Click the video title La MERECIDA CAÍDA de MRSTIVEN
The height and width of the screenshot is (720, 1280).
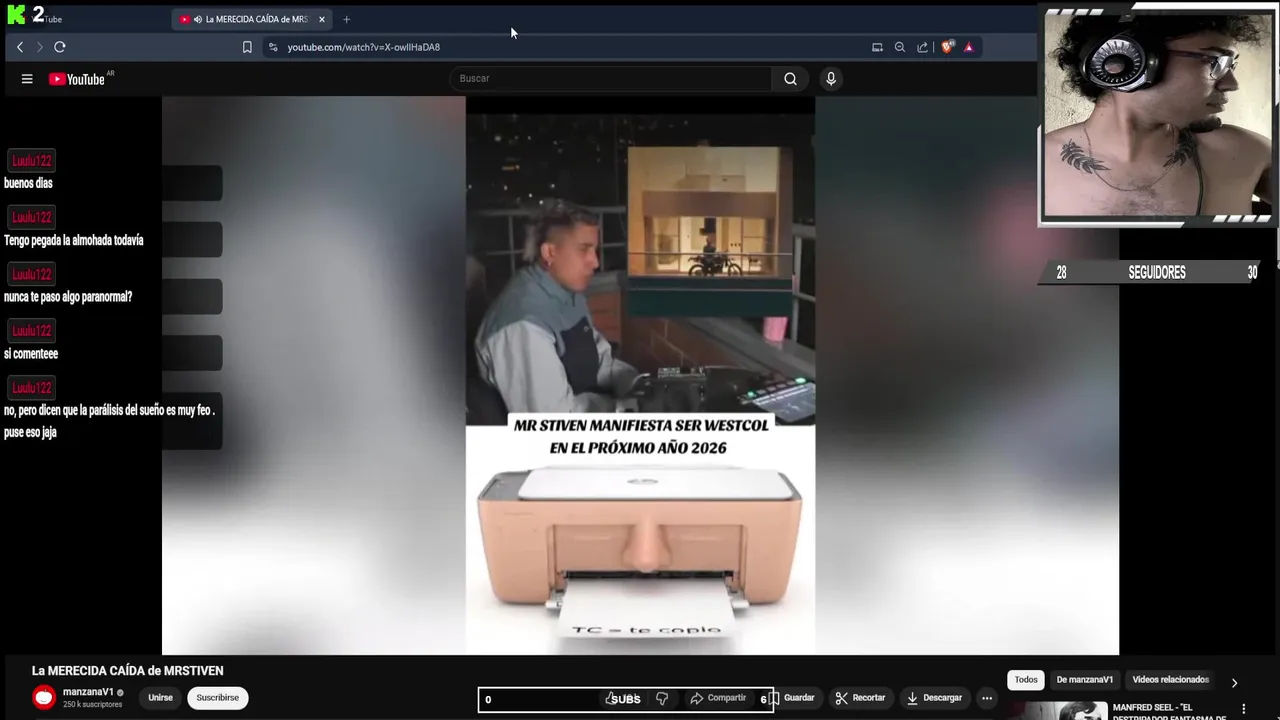point(127,671)
